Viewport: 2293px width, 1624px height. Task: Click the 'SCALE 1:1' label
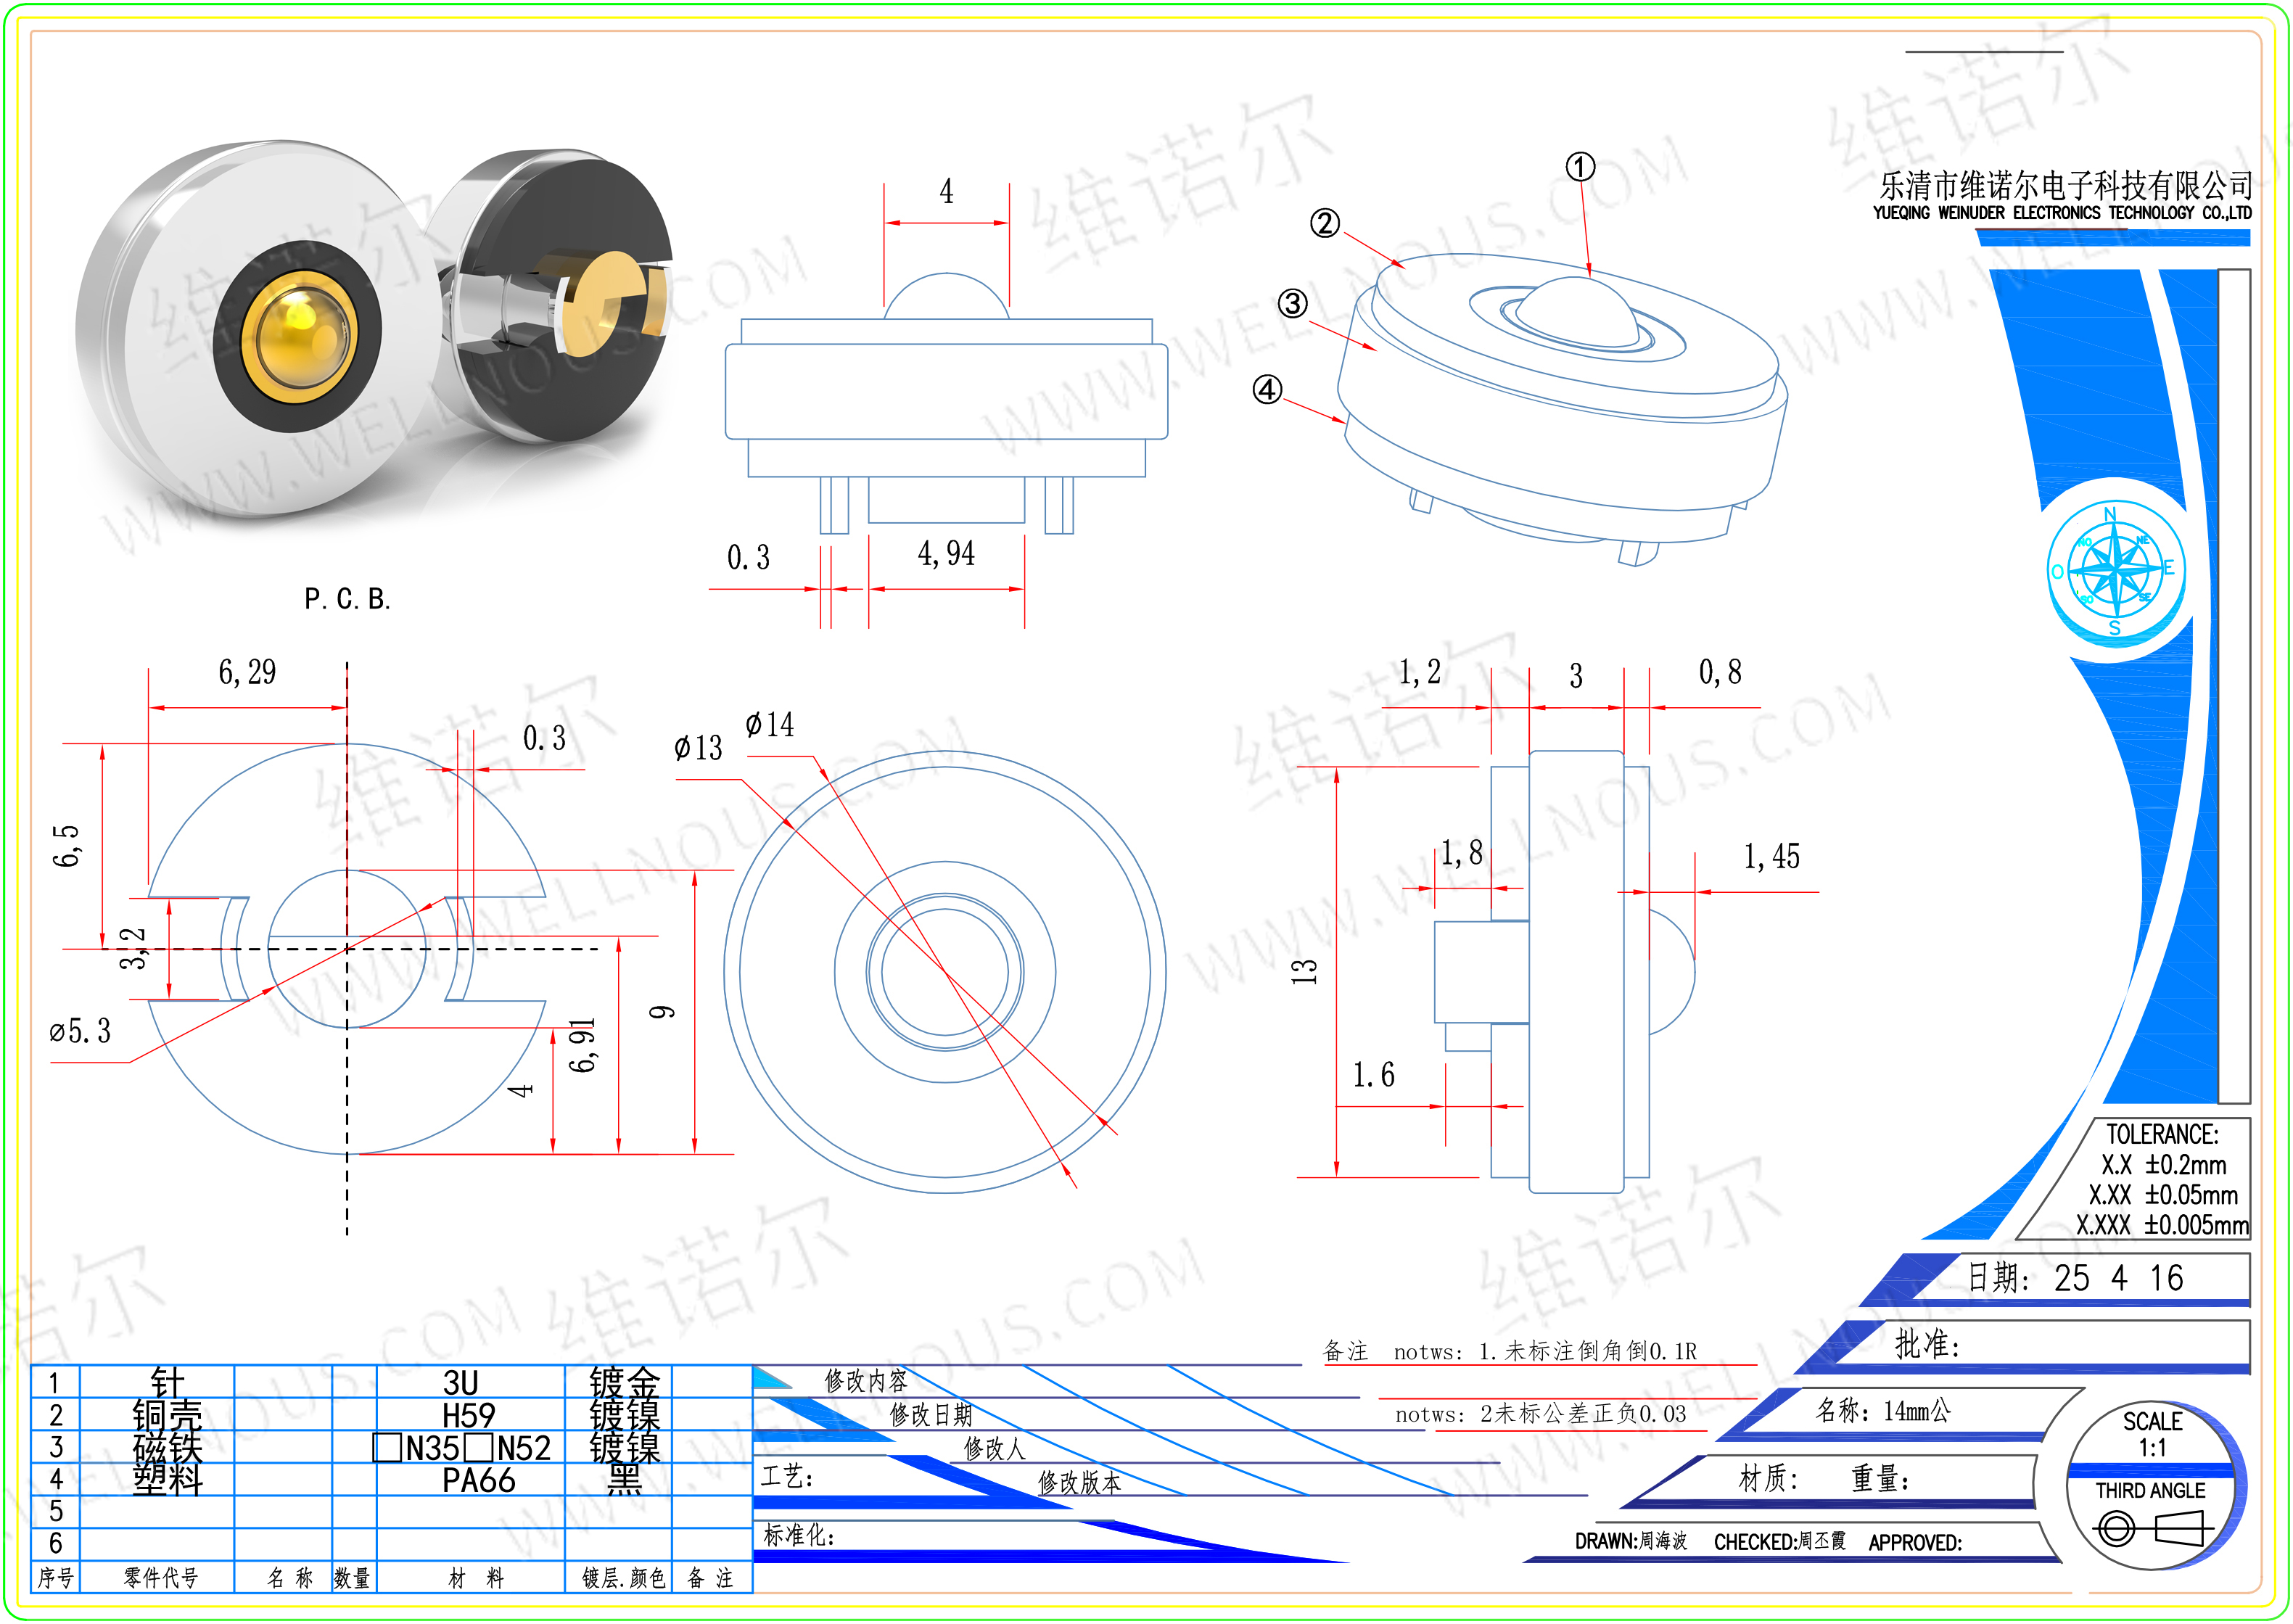pos(2152,1435)
